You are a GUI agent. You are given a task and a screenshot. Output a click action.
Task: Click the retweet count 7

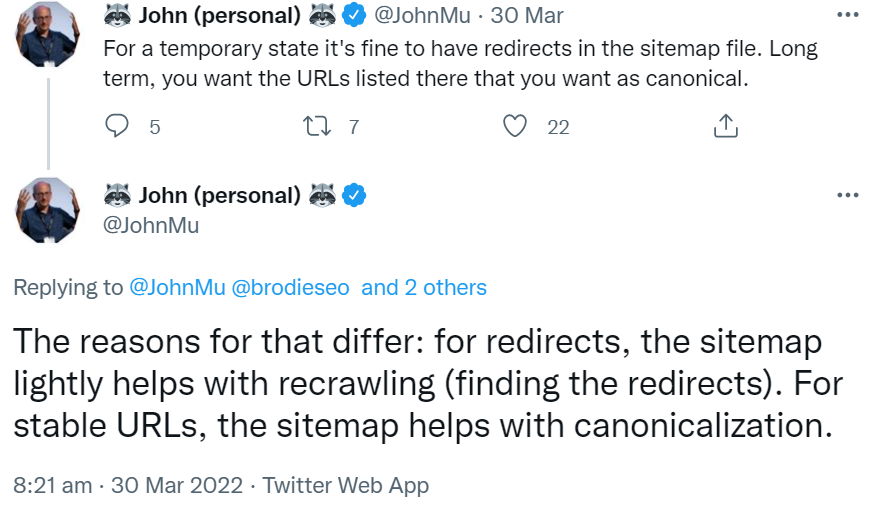353,127
